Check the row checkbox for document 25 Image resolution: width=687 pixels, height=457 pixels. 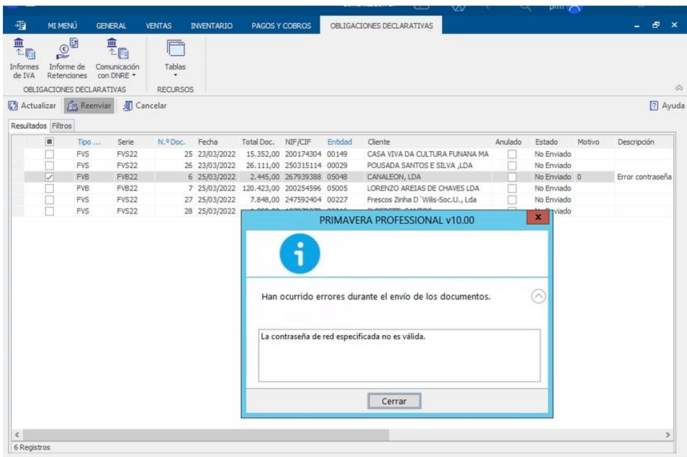pos(49,155)
